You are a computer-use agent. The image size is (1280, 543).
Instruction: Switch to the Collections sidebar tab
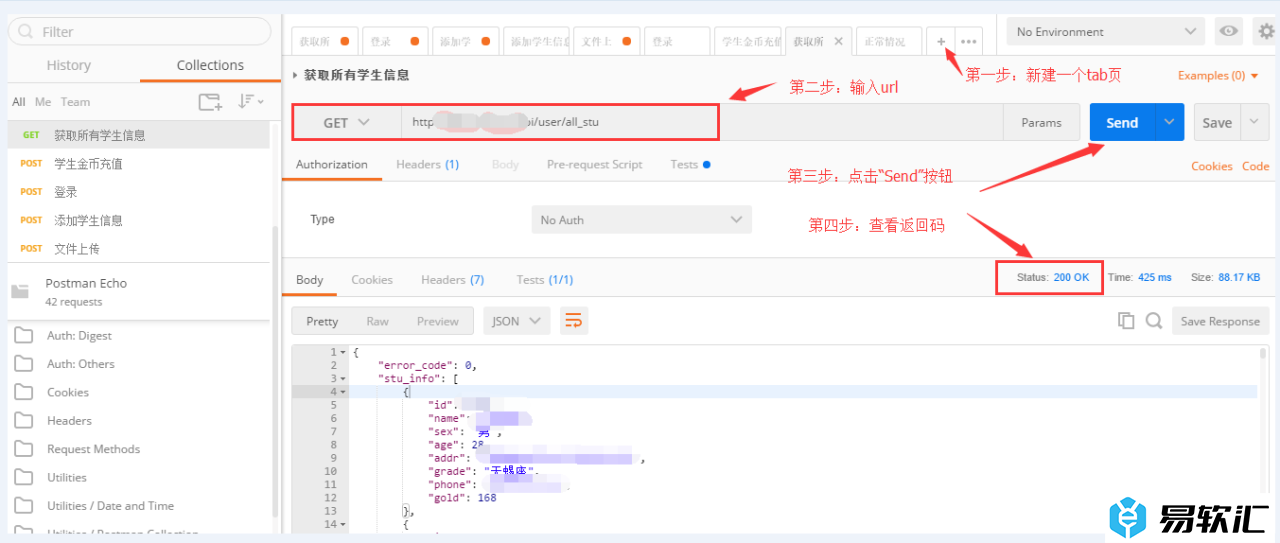point(210,65)
